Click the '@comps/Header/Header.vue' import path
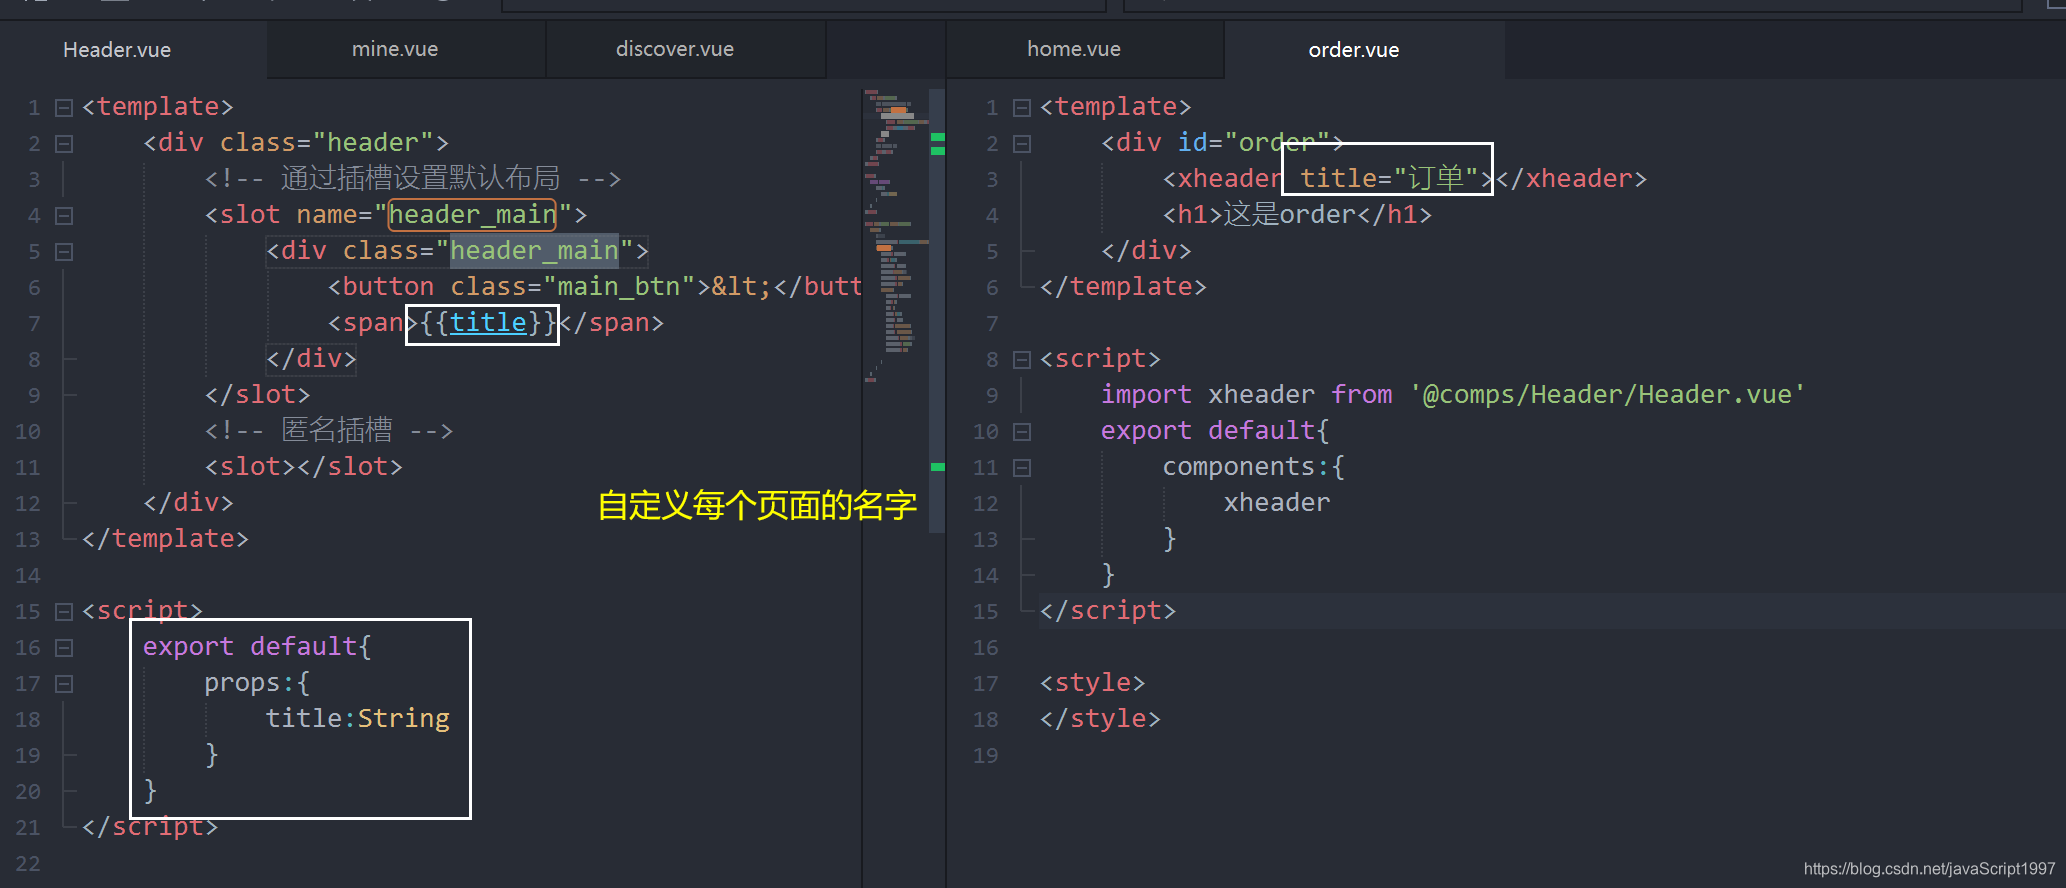The width and height of the screenshot is (2066, 888). pos(1607,394)
